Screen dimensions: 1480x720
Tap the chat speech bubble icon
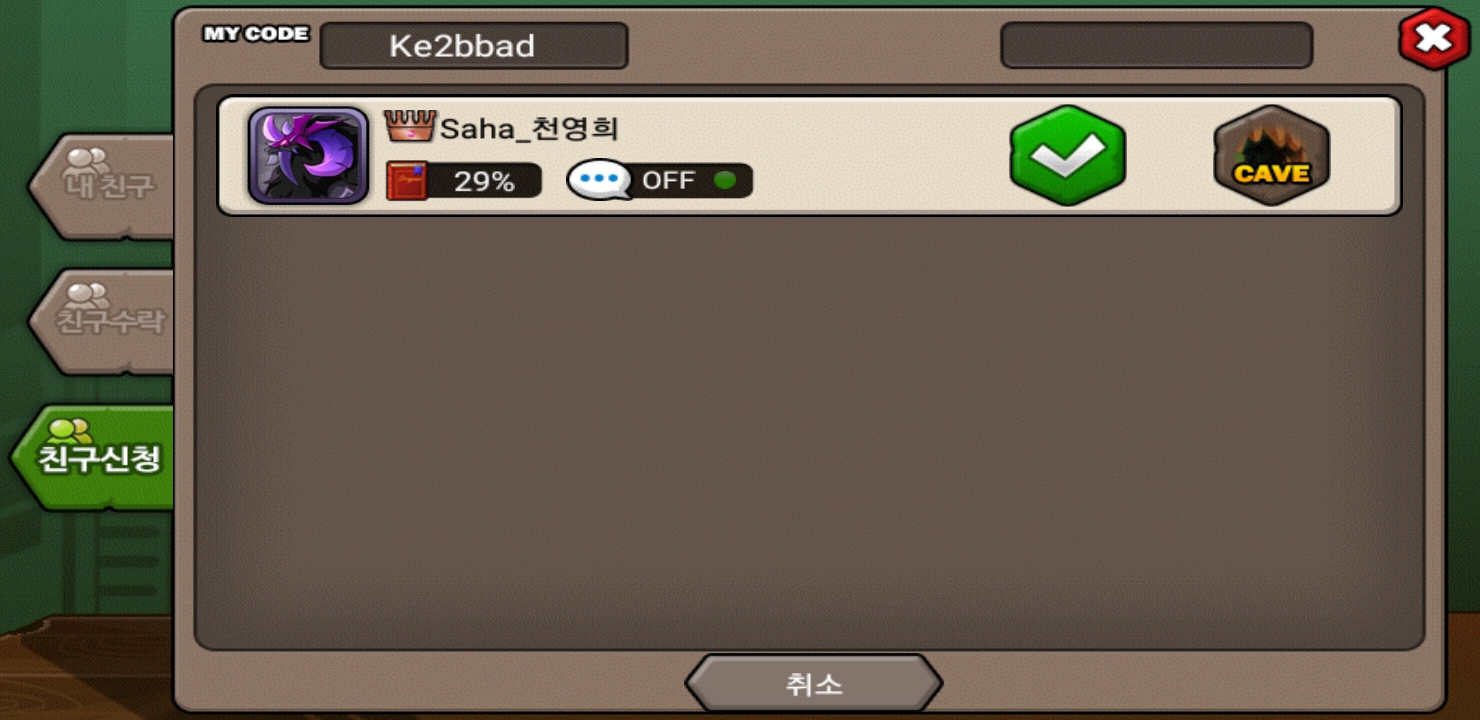point(599,181)
